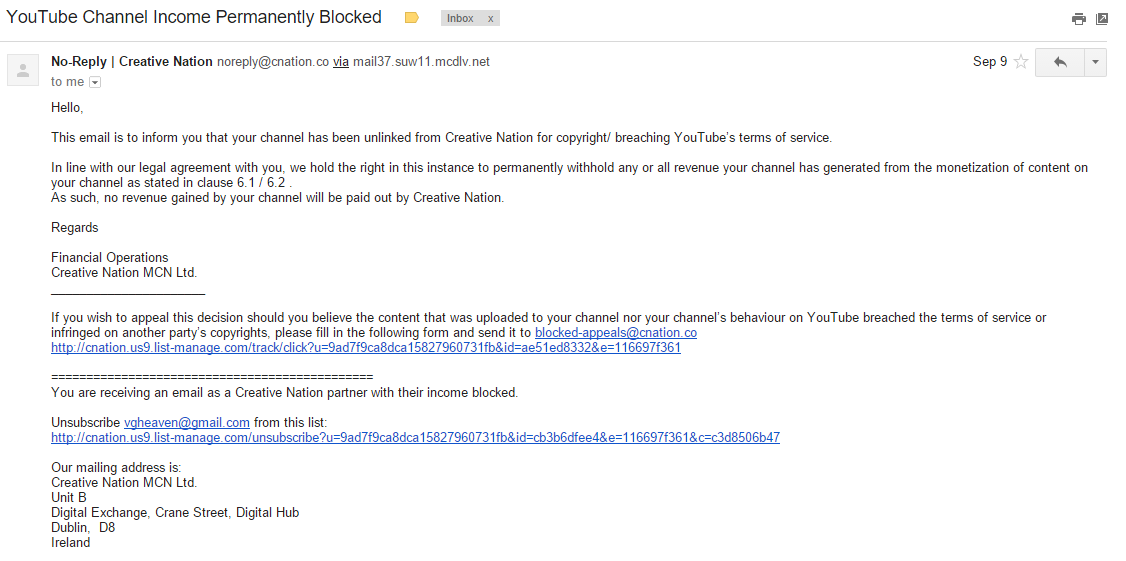
Task: Open the list-manage track/click appeal form link
Action: pyautogui.click(x=366, y=348)
